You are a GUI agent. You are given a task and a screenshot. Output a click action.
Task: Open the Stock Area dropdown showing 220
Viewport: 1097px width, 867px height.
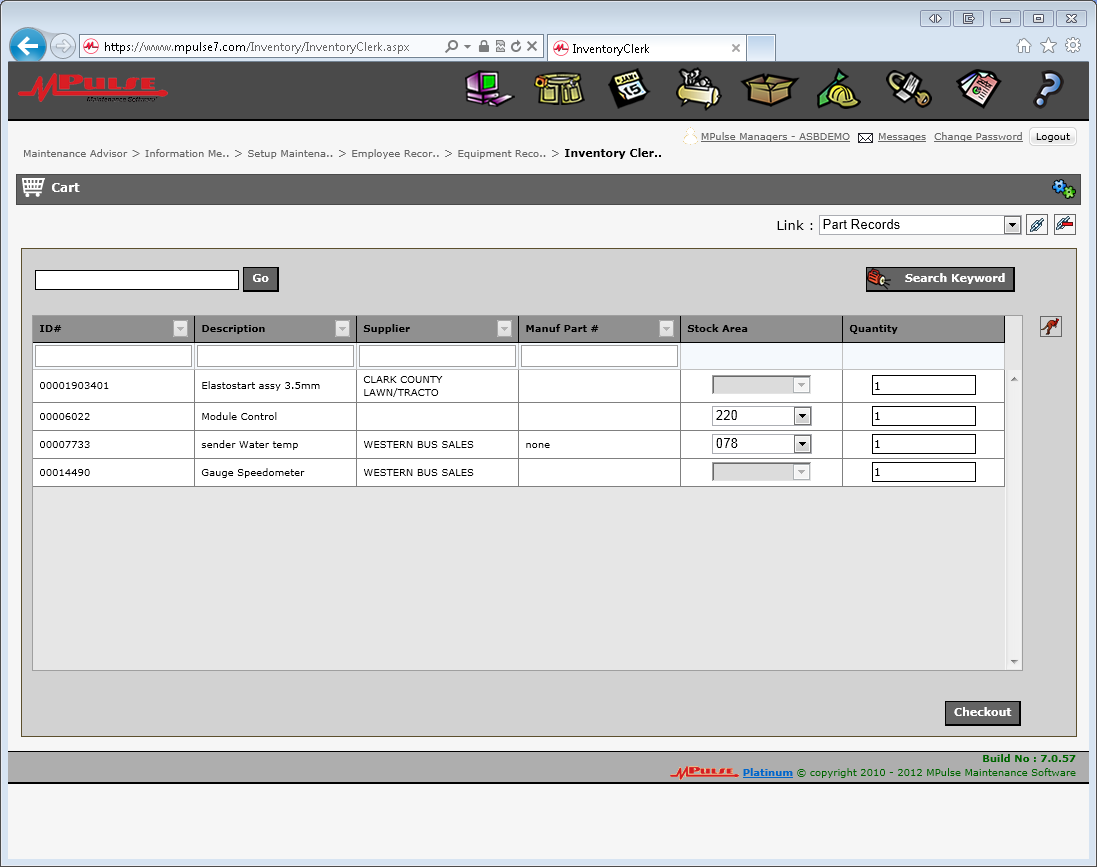point(801,415)
